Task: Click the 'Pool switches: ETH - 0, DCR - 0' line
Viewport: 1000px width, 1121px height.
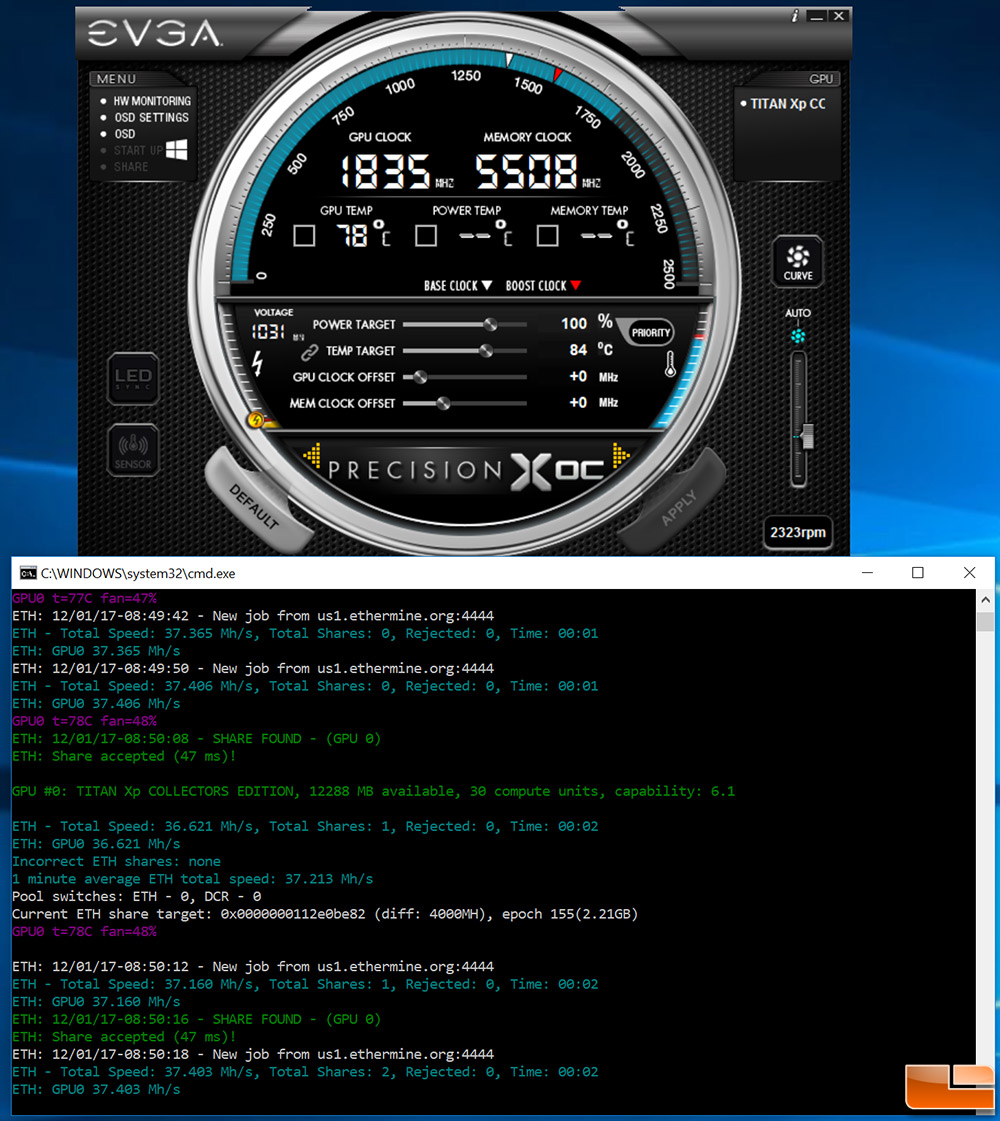Action: click(x=137, y=897)
